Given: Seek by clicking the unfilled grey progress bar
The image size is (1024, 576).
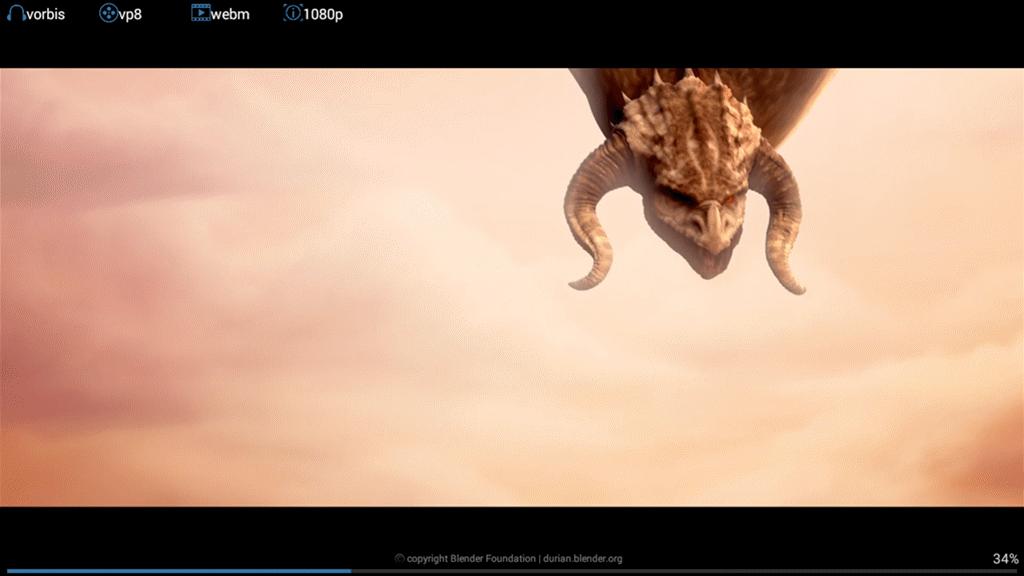Looking at the screenshot, I should coord(680,571).
